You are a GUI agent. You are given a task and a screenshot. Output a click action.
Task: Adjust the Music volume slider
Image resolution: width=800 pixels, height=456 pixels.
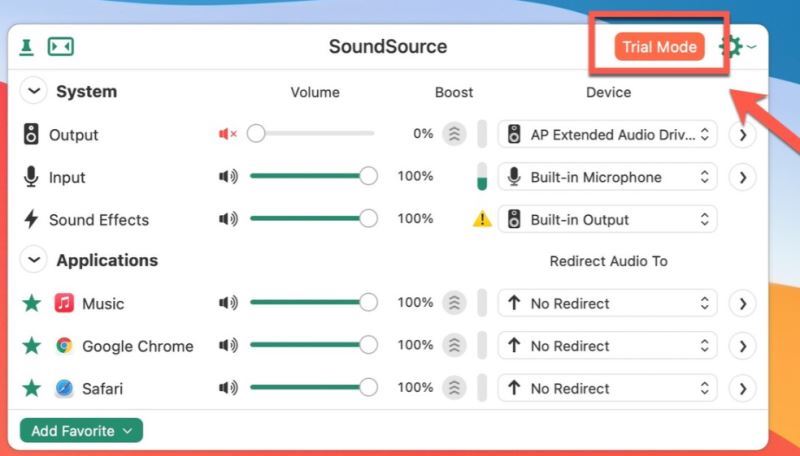[313, 302]
